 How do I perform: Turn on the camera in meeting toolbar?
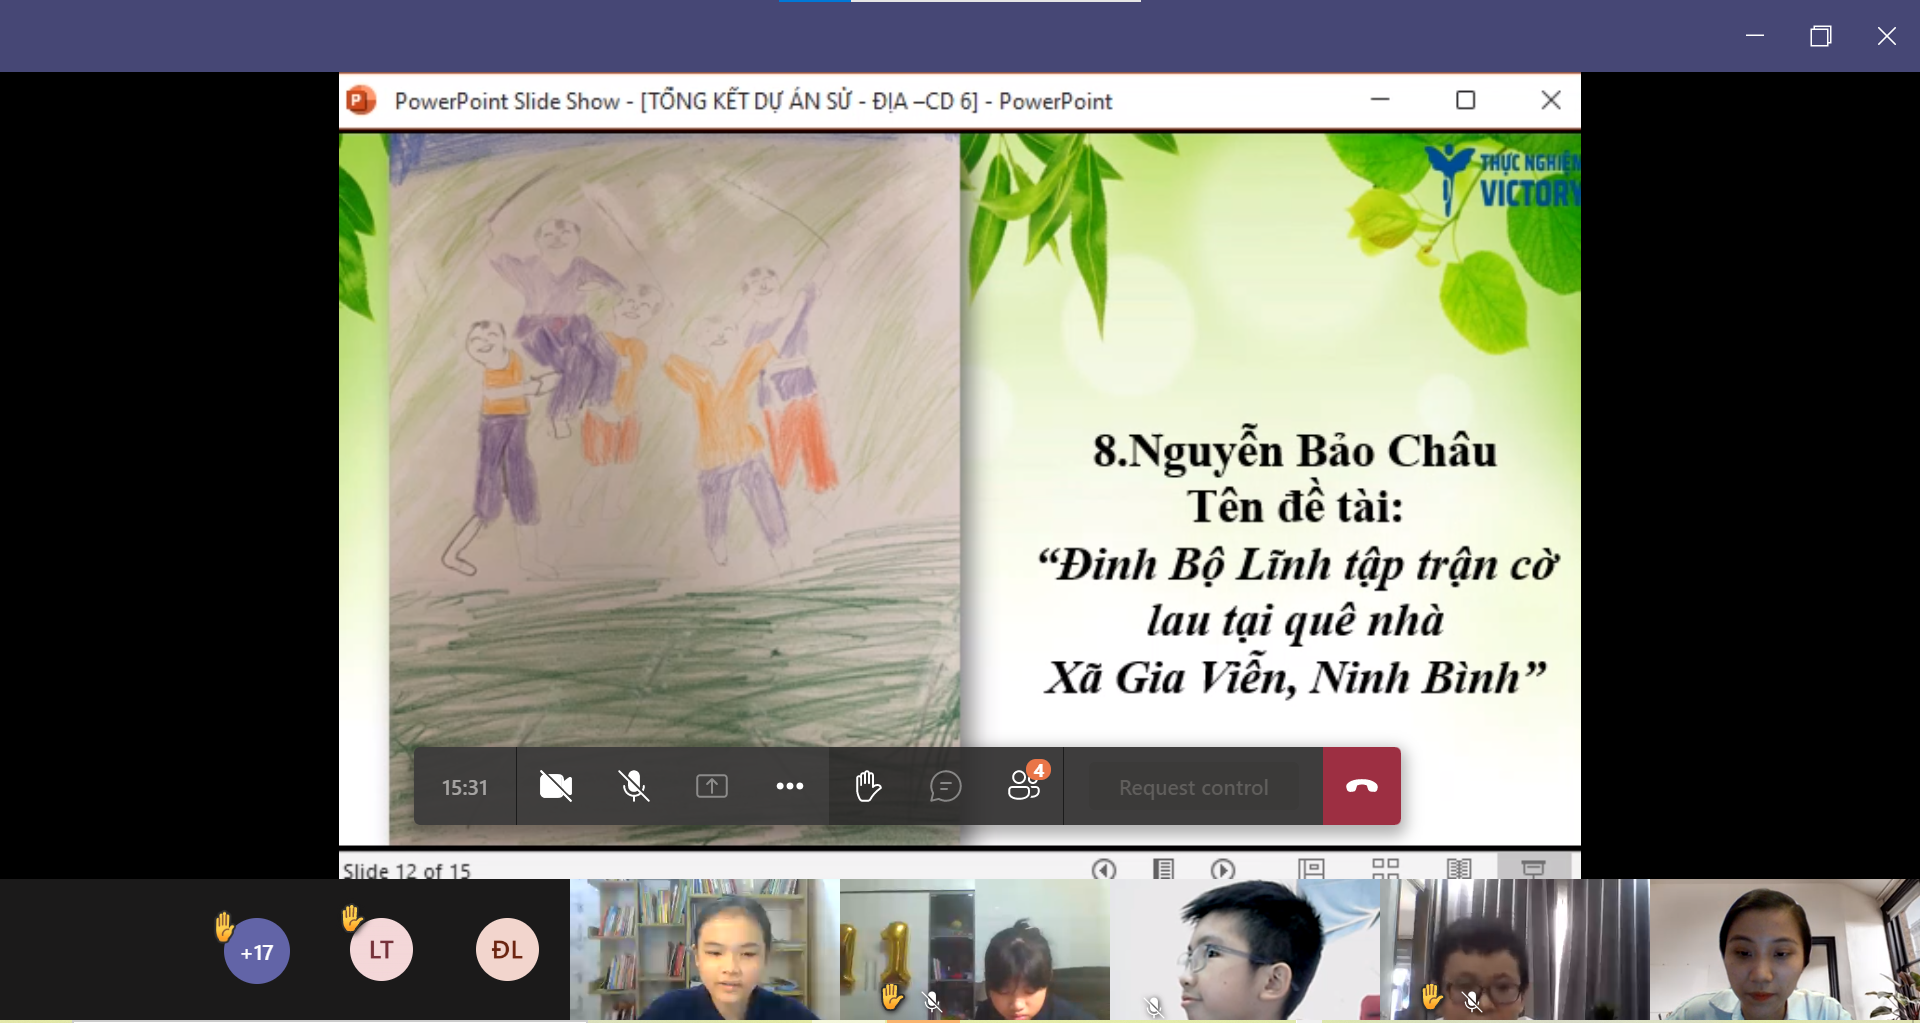coord(556,787)
